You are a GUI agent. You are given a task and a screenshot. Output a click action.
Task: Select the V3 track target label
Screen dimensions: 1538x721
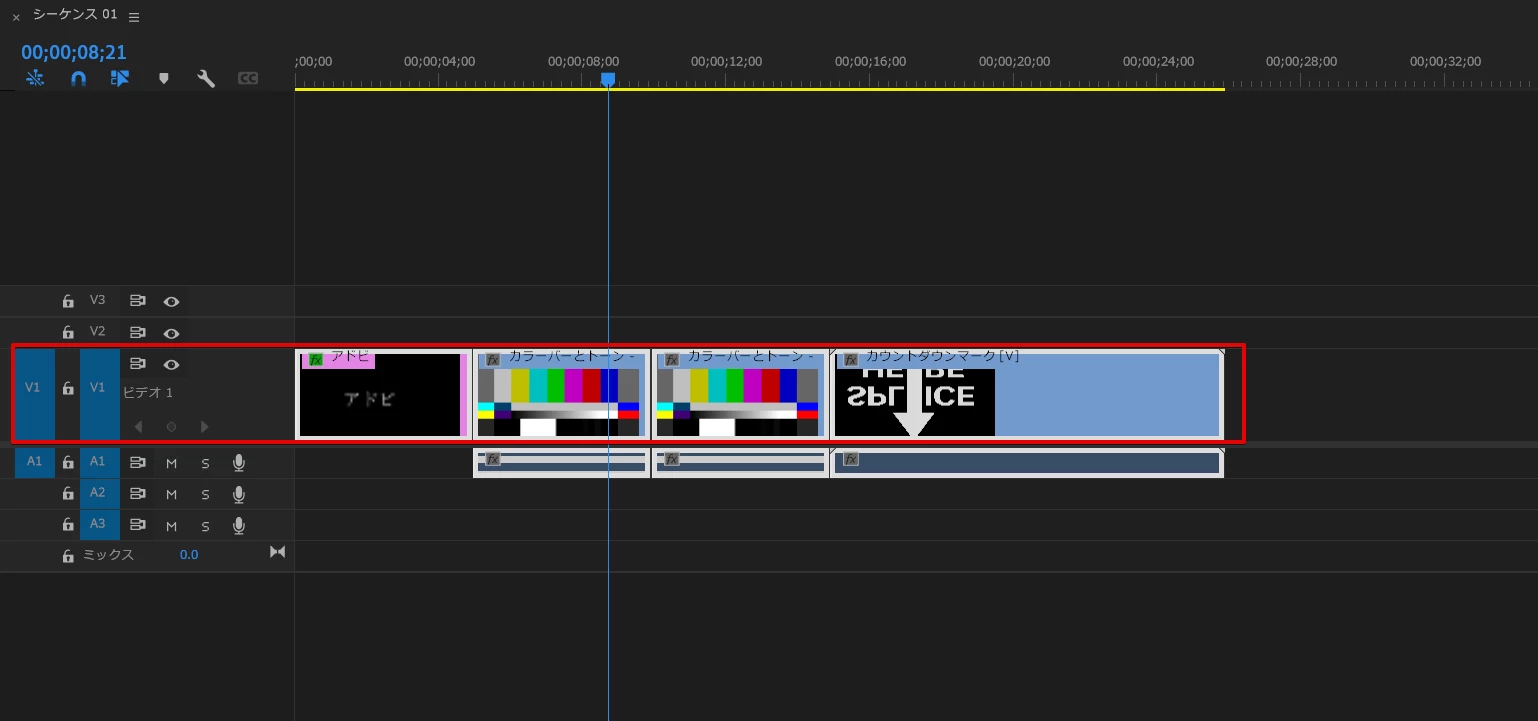[97, 300]
